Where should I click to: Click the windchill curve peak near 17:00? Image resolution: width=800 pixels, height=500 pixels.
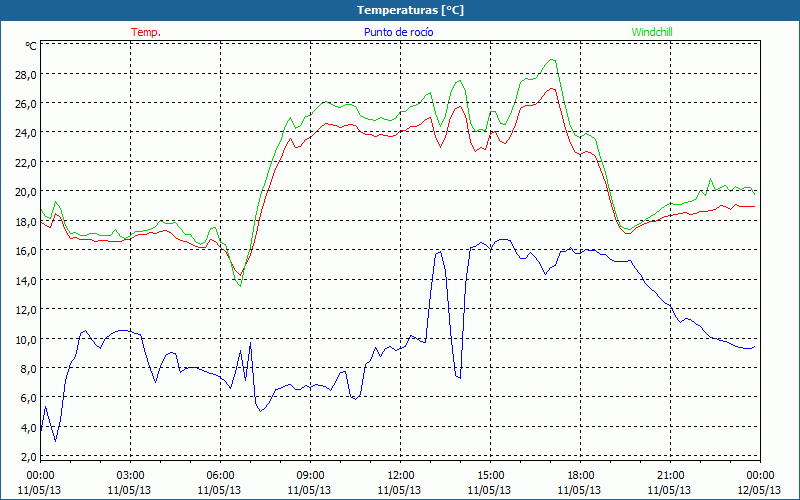tap(552, 60)
